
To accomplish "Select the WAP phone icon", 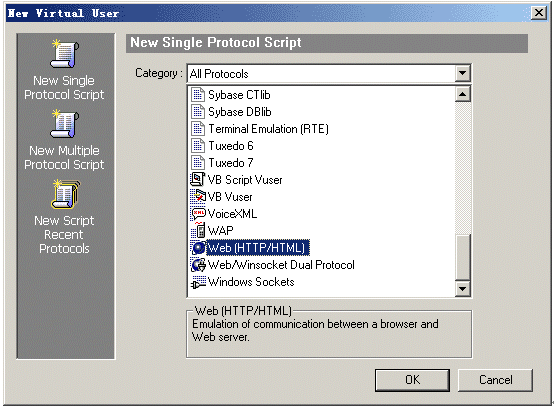I will point(199,230).
